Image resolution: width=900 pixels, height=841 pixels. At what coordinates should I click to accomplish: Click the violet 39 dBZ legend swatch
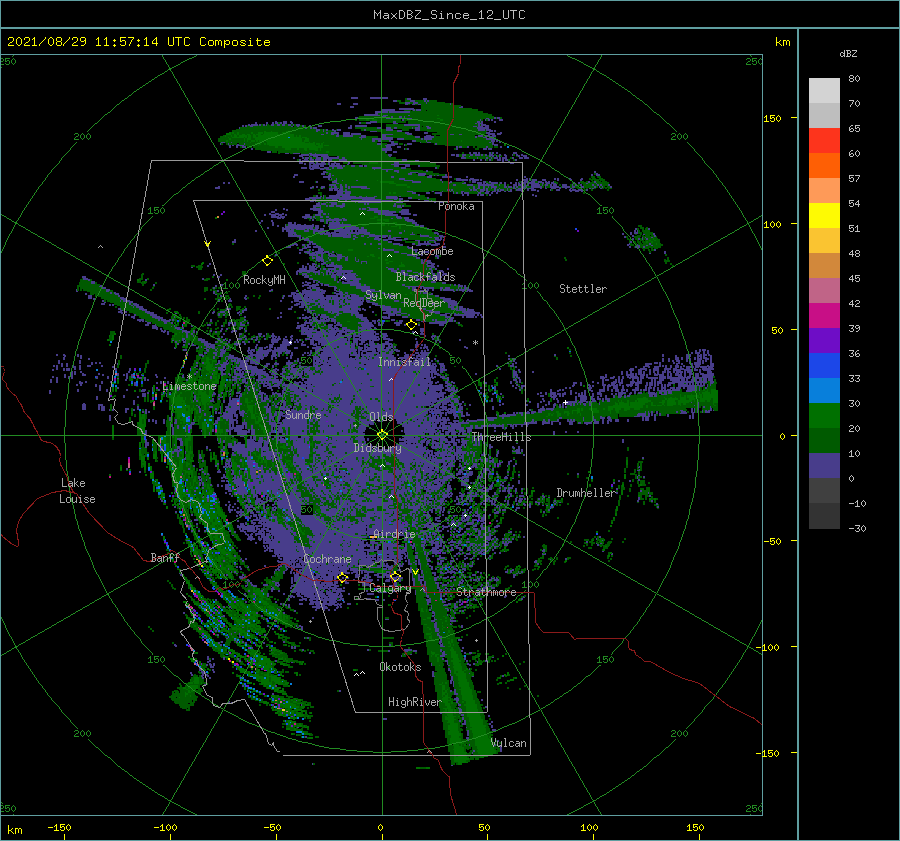tap(824, 340)
